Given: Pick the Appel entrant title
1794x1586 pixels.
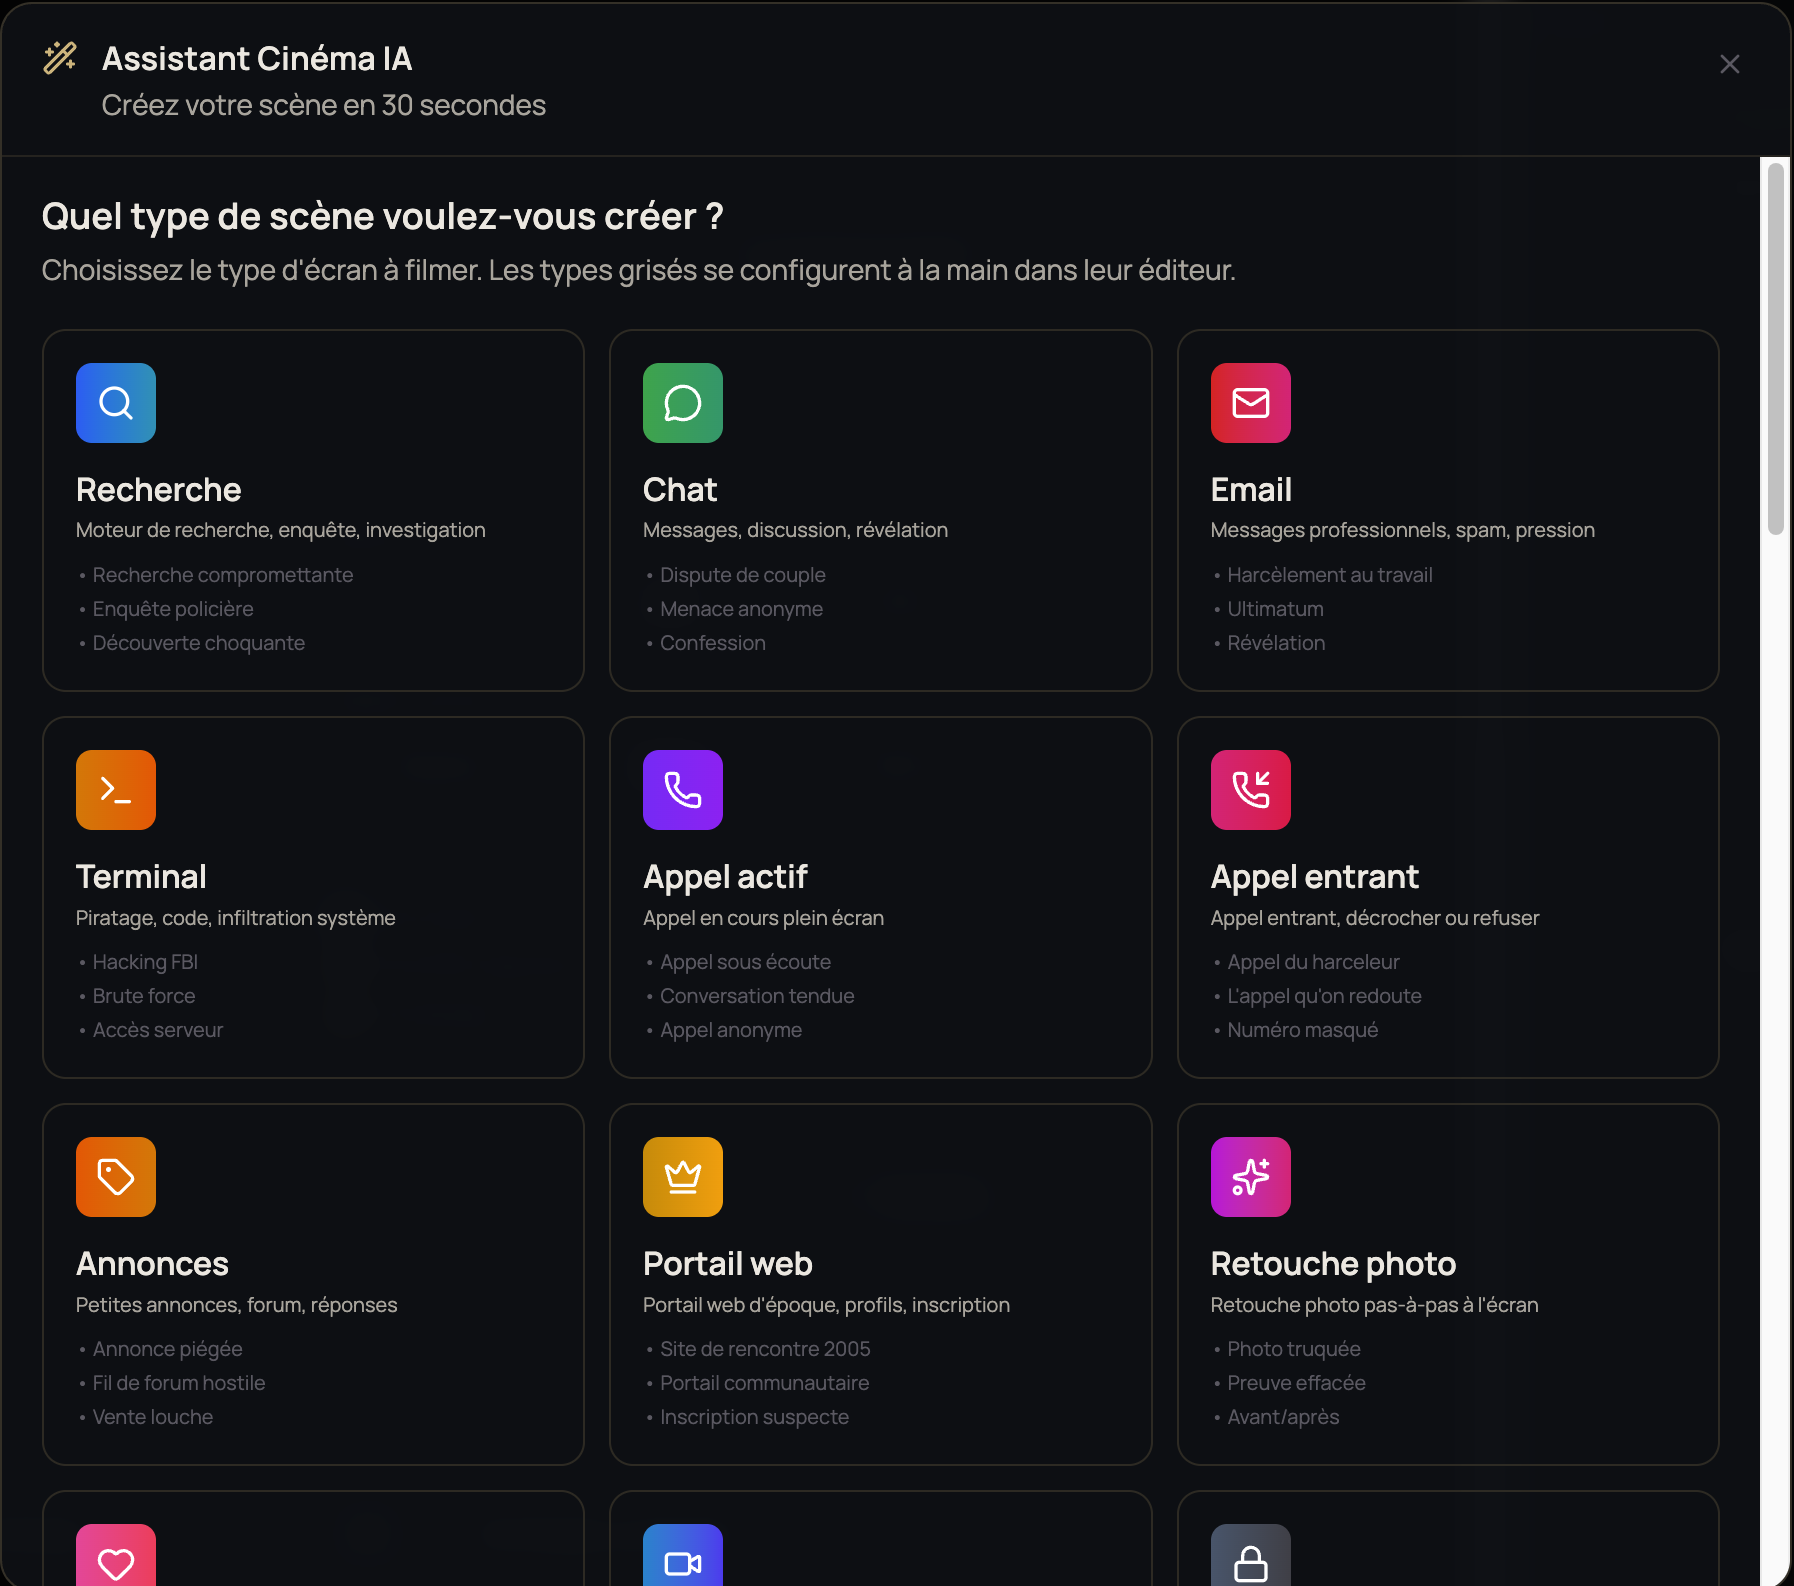Looking at the screenshot, I should click(1314, 877).
